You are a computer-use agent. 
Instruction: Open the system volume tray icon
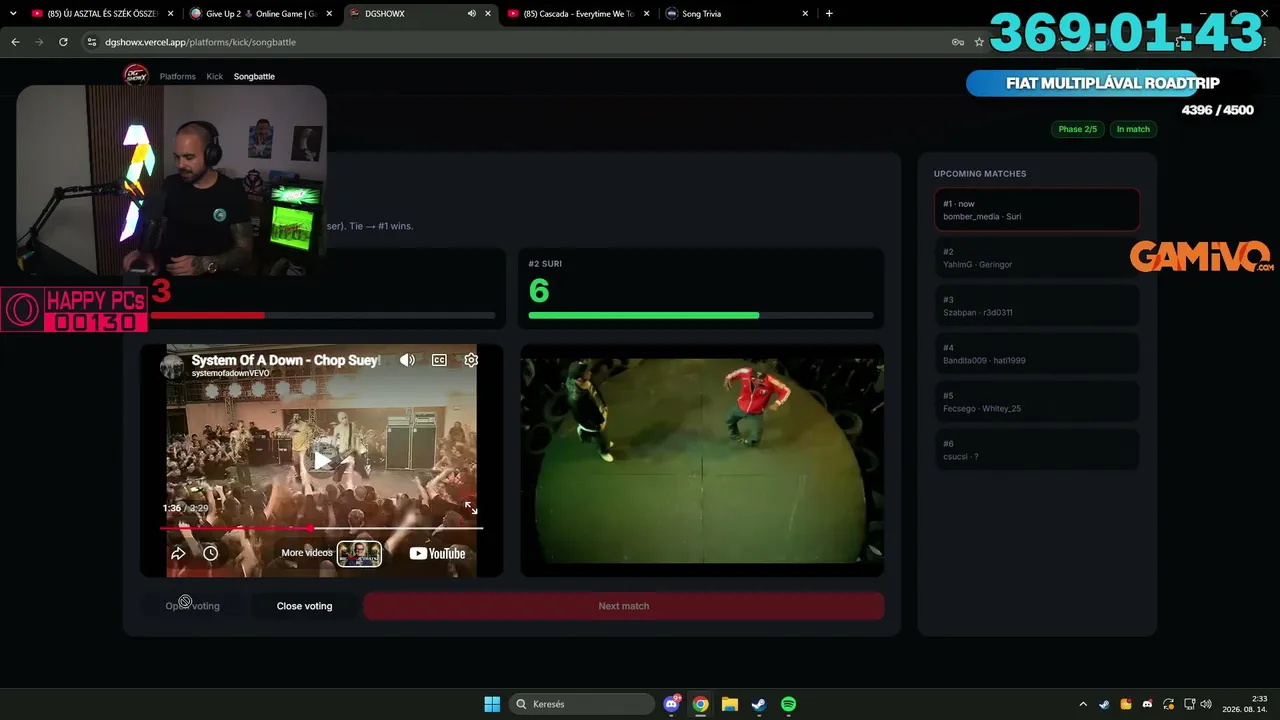[1206, 704]
